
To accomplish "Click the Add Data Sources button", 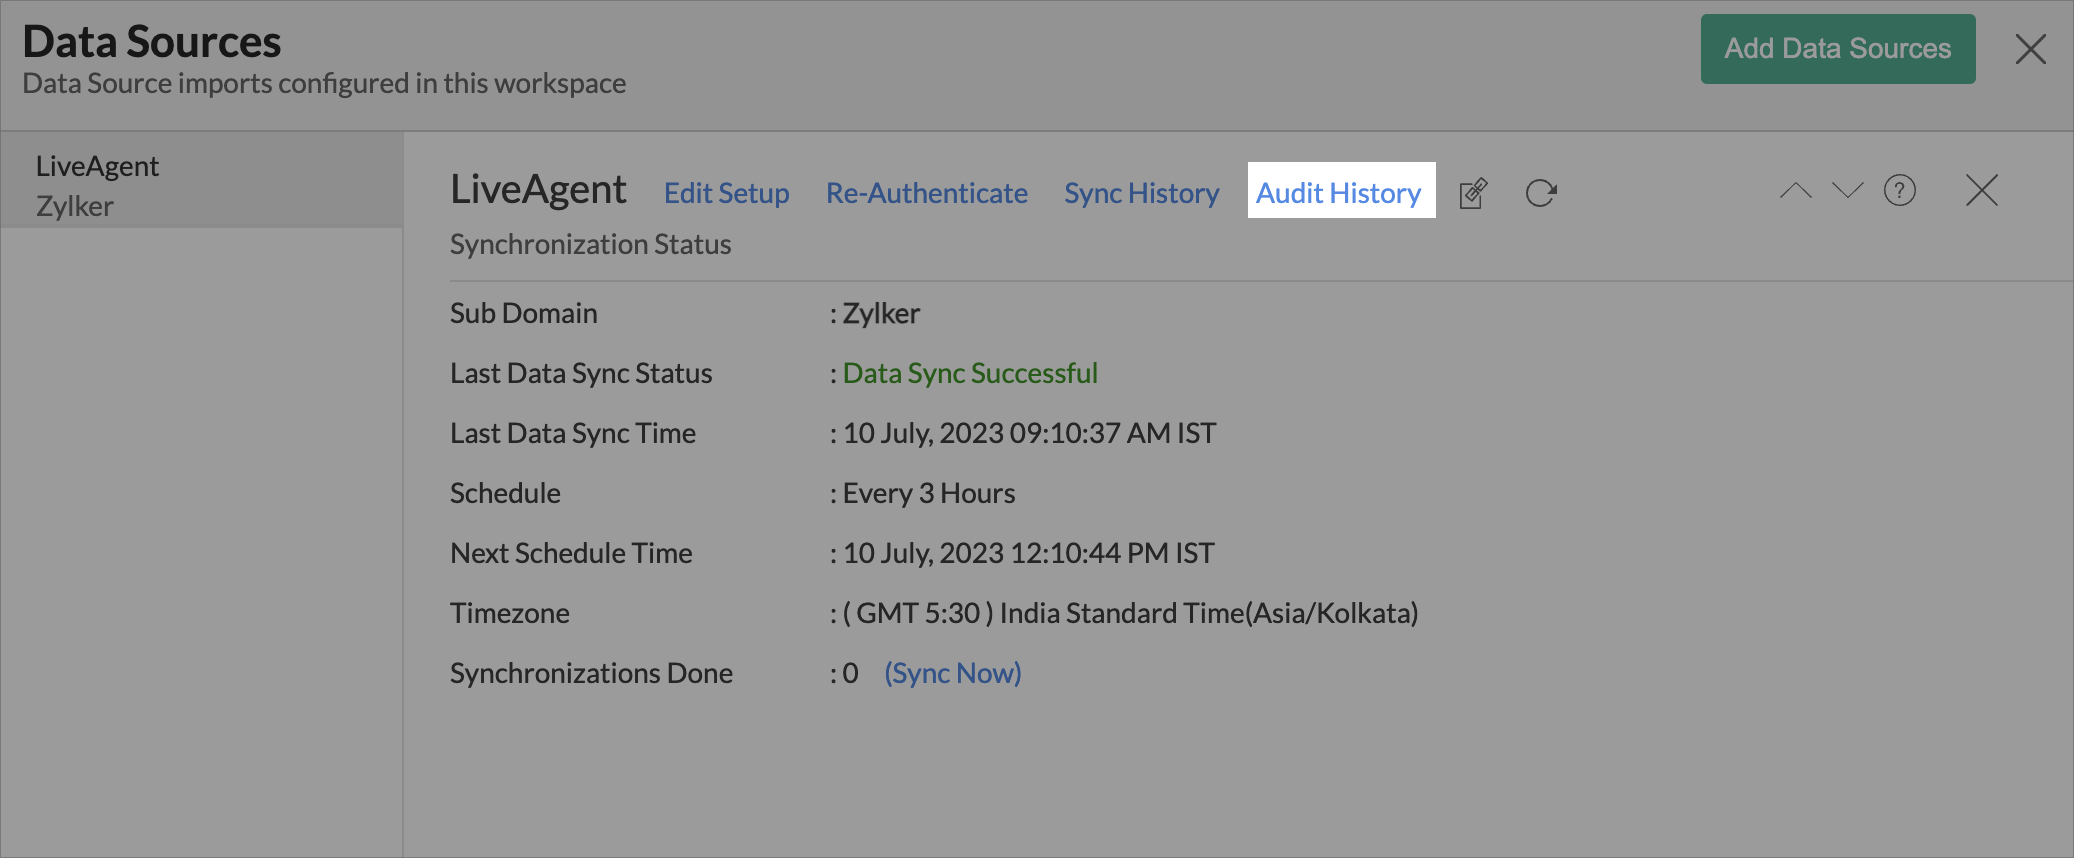I will (x=1837, y=49).
